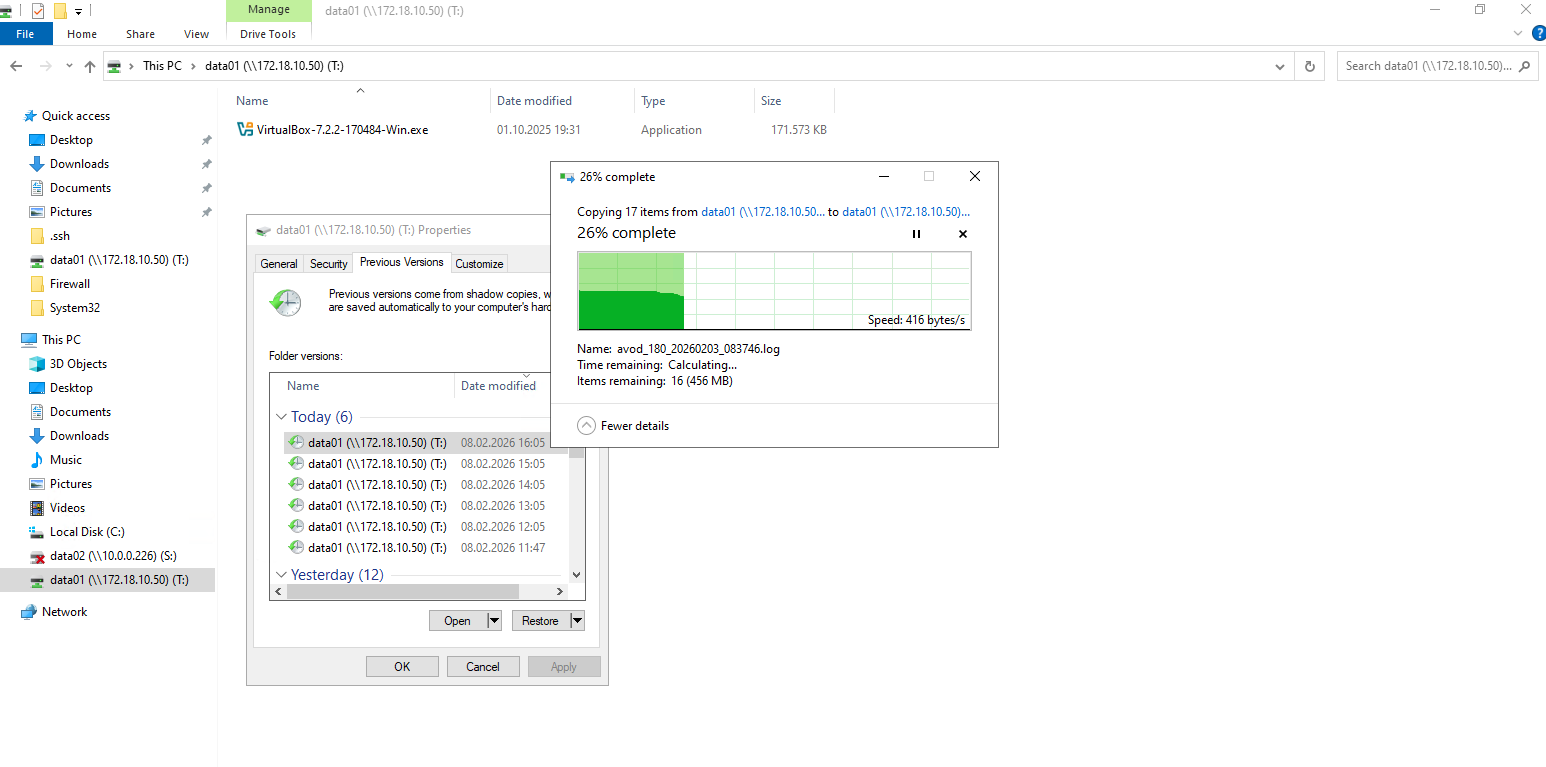Sort files by the Type column header
Image resolution: width=1546 pixels, height=767 pixels.
tap(694, 101)
